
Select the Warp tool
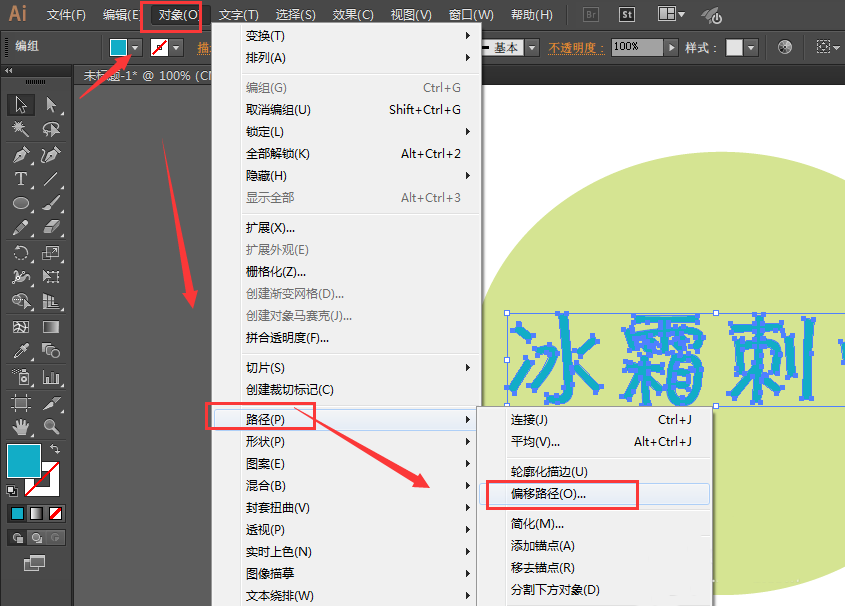(x=20, y=277)
